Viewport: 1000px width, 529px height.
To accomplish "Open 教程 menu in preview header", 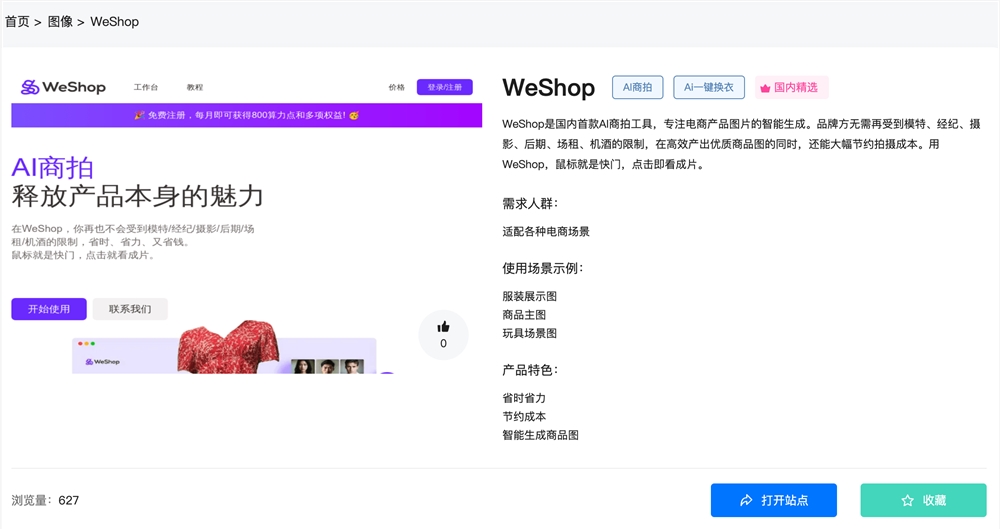I will tap(195, 87).
